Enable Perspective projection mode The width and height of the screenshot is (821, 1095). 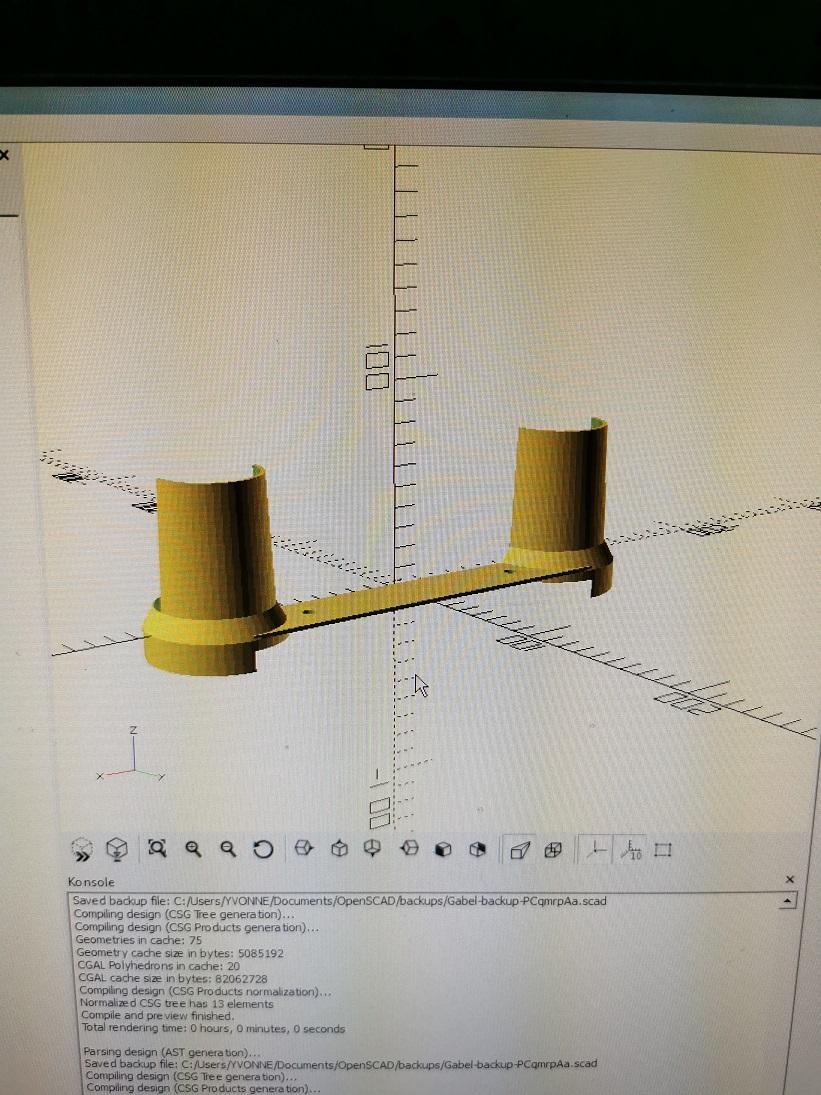(520, 850)
